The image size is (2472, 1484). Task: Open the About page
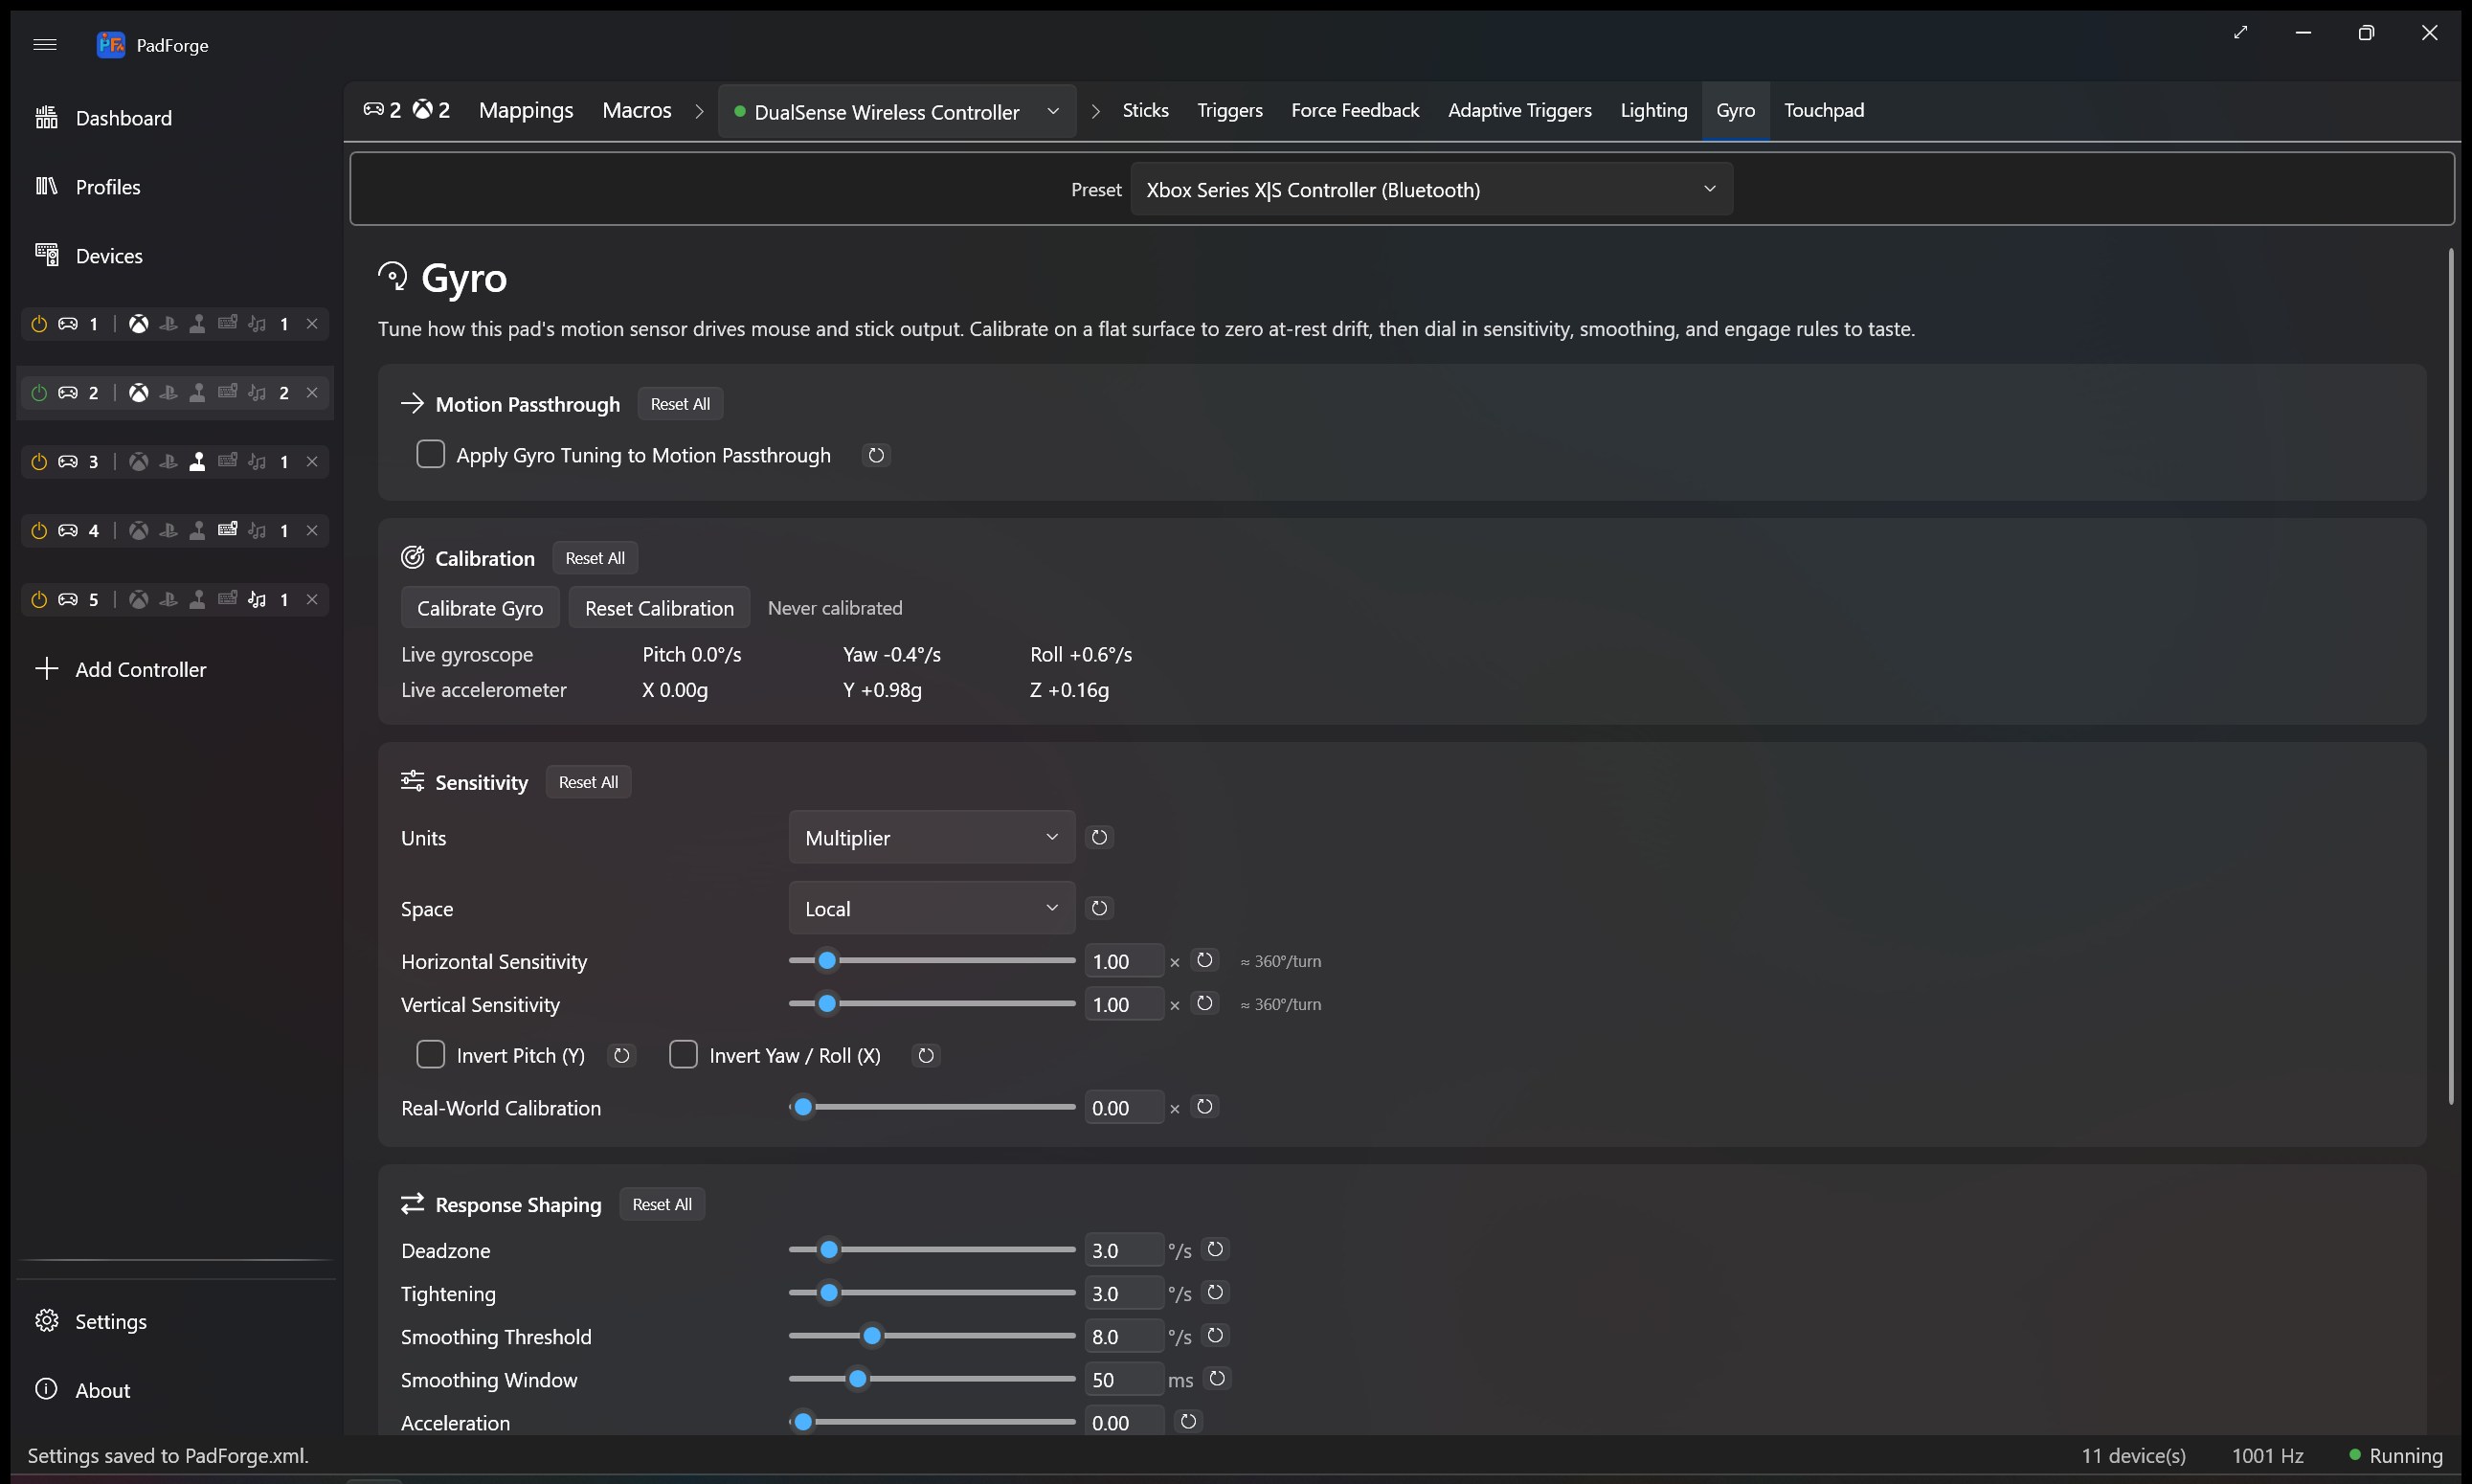tap(176, 1391)
